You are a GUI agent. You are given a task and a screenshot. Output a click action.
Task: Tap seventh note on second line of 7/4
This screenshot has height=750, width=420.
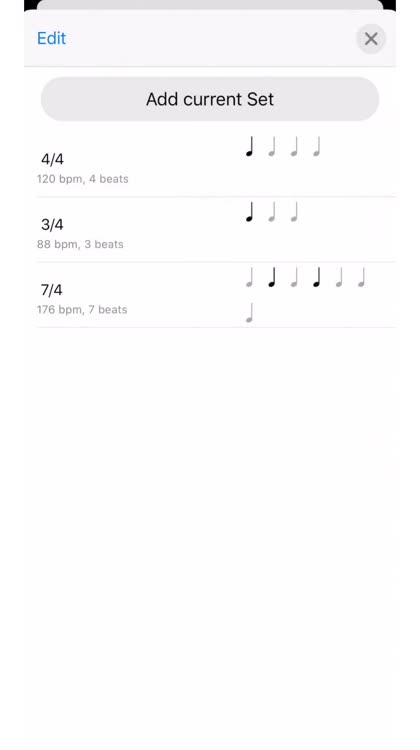pyautogui.click(x=249, y=313)
